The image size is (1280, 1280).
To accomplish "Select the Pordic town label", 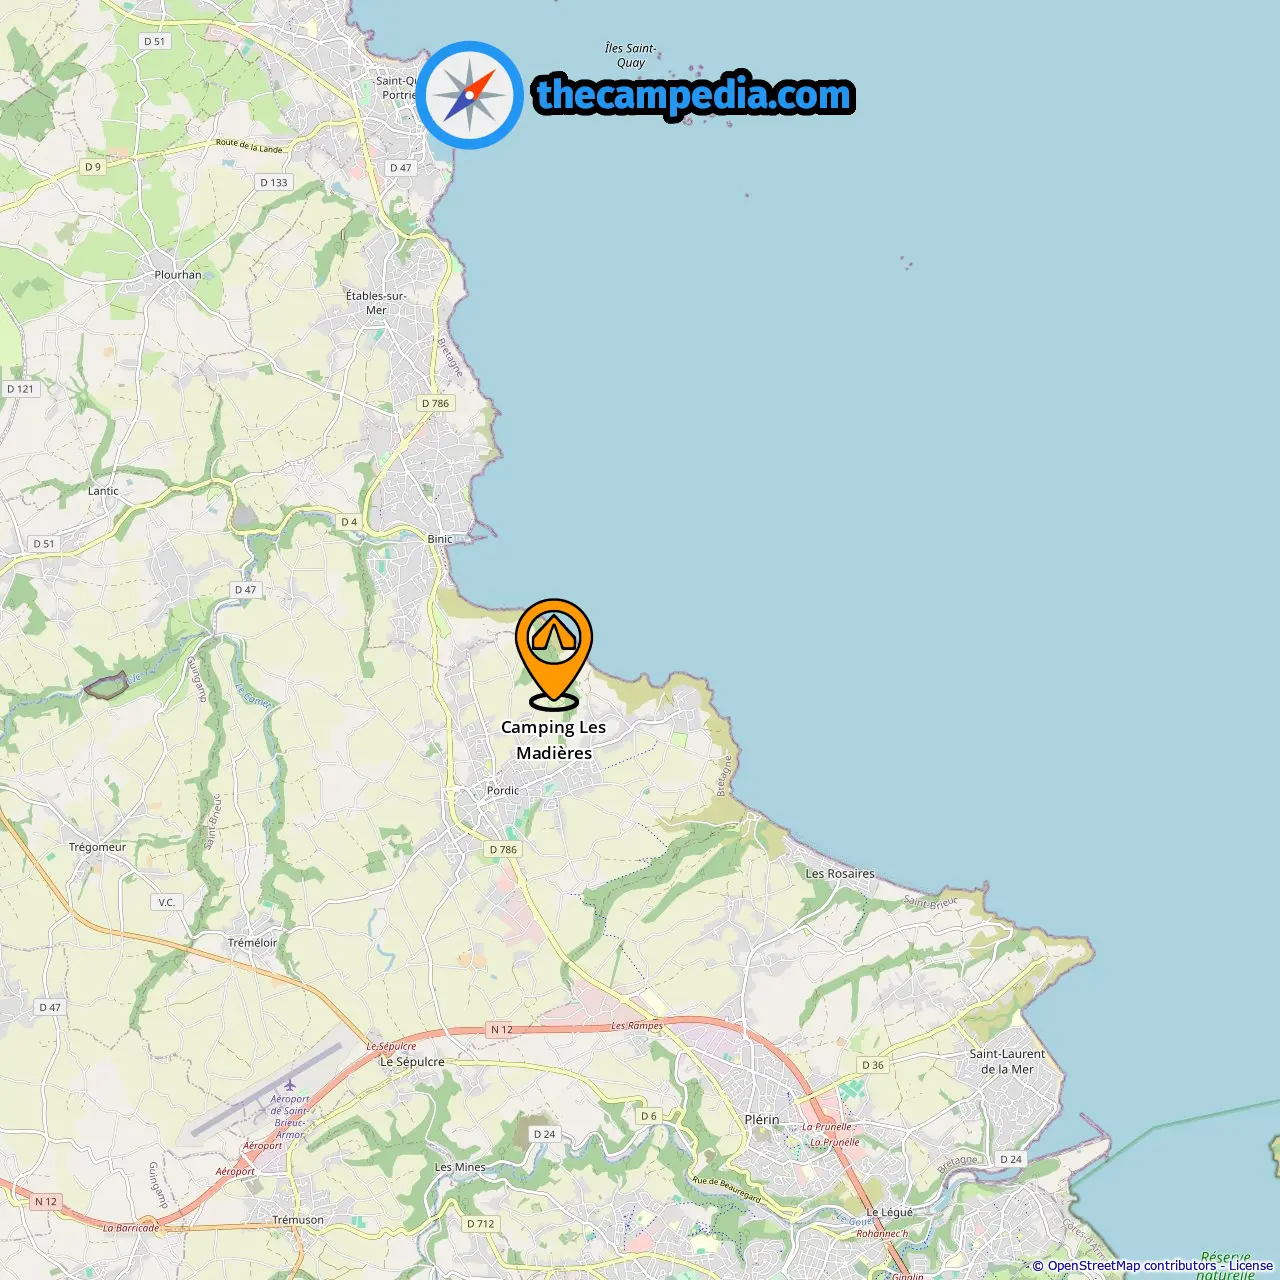I will click(503, 790).
